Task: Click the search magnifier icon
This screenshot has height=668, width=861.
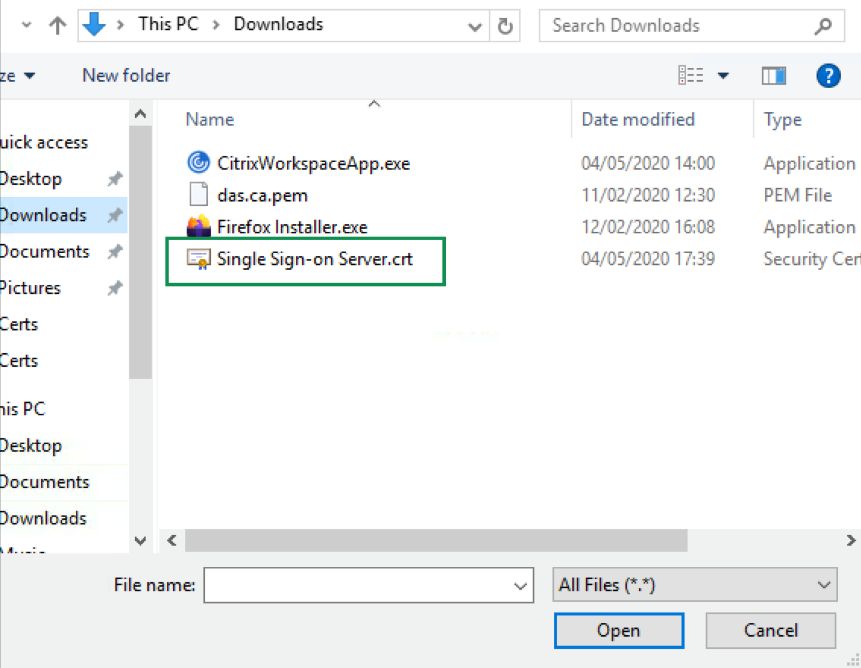Action: point(823,26)
